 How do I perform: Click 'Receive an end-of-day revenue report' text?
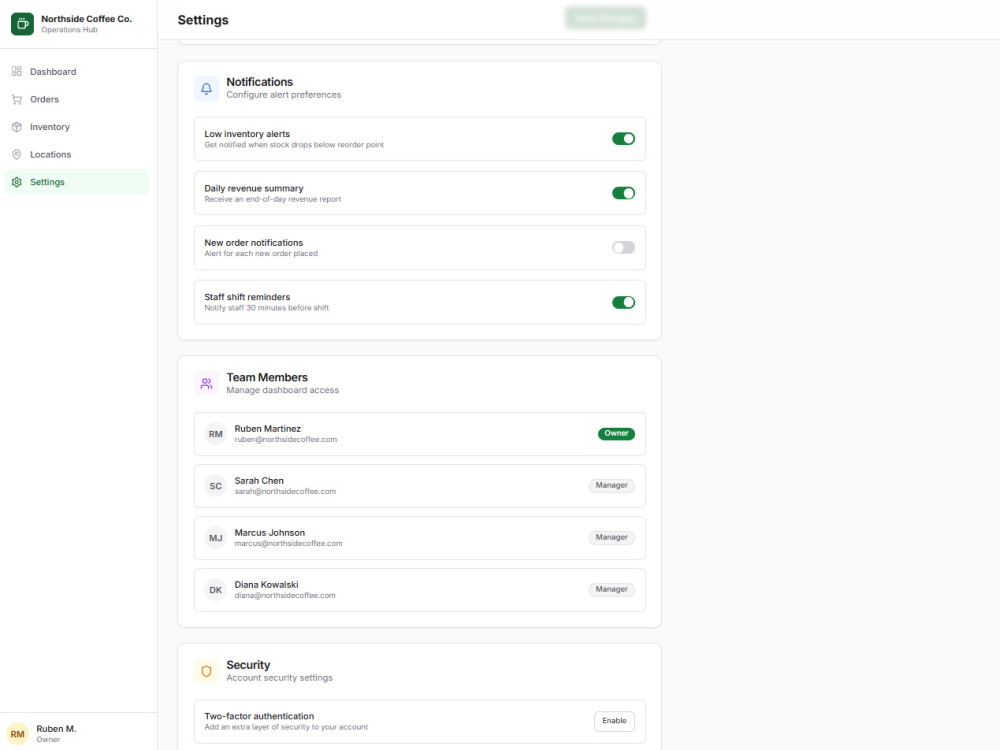point(273,200)
